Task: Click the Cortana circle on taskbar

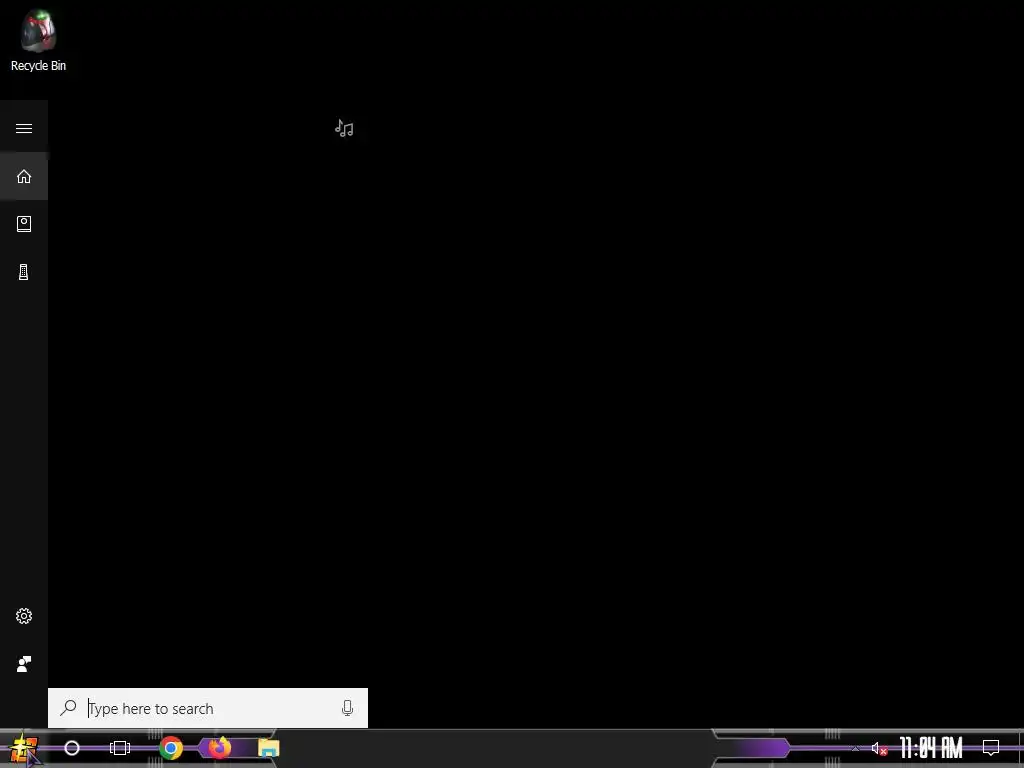Action: [x=72, y=748]
